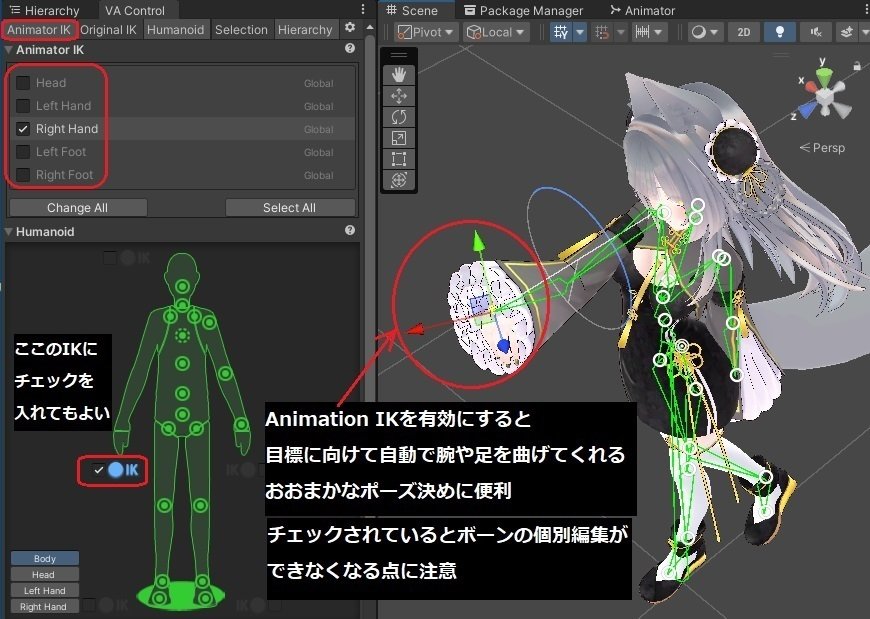Screen dimensions: 870x619
Task: Select the Rotate tool in Scene overlay
Action: tap(398, 117)
